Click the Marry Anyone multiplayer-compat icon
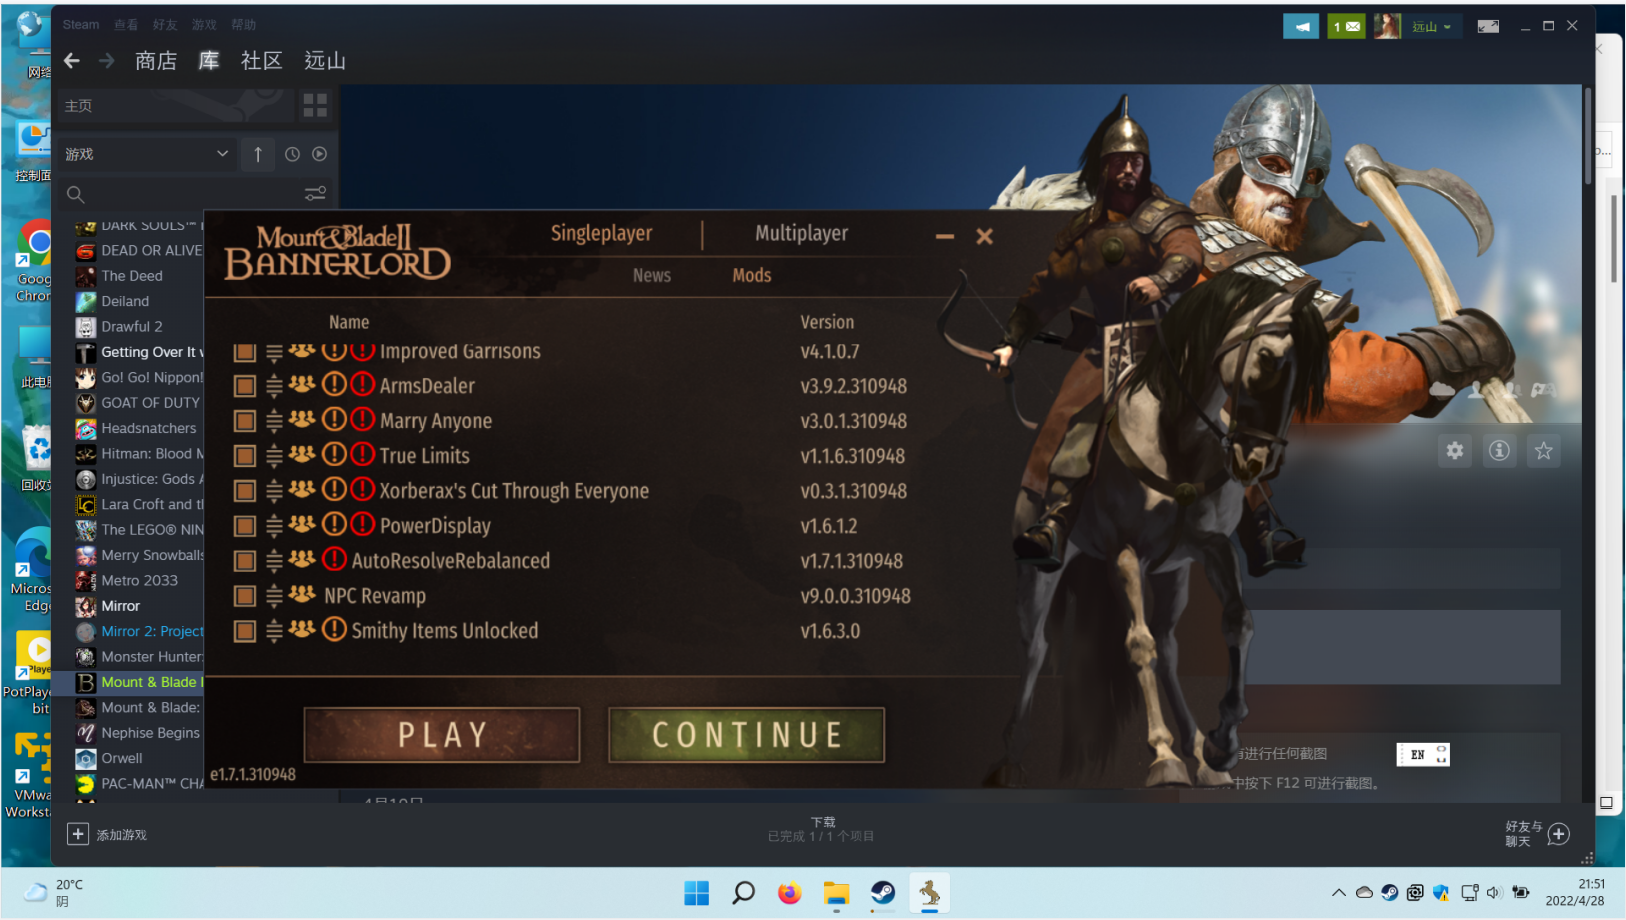This screenshot has height=920, width=1626. point(301,420)
